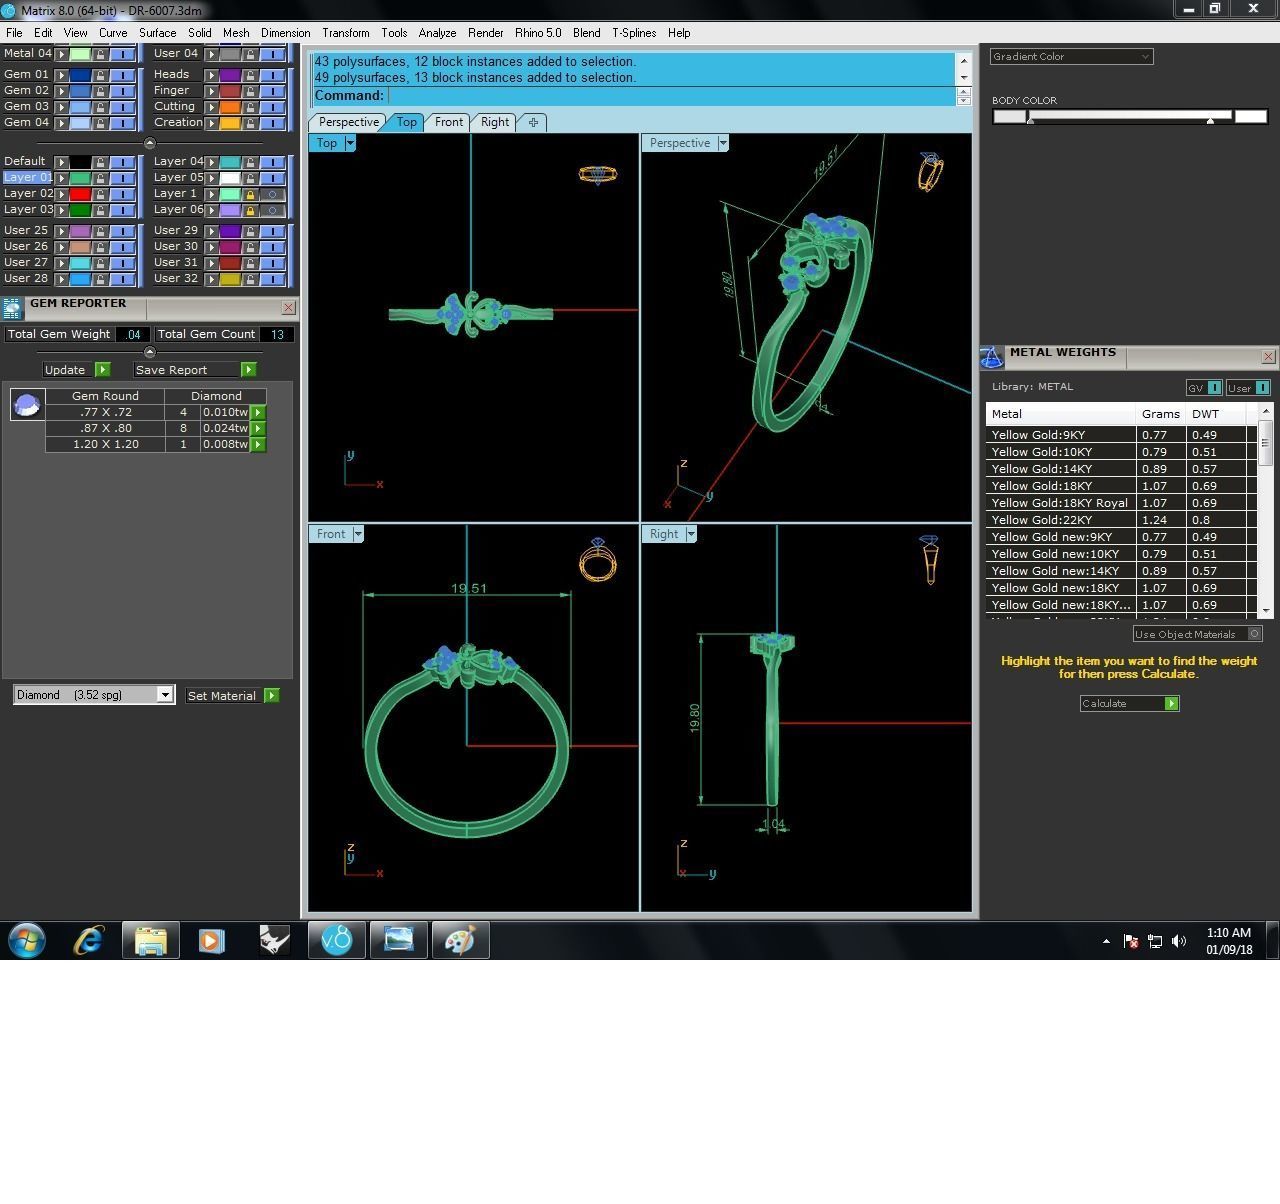
Task: Click the Gem Reporter panel icon
Action: 12,307
